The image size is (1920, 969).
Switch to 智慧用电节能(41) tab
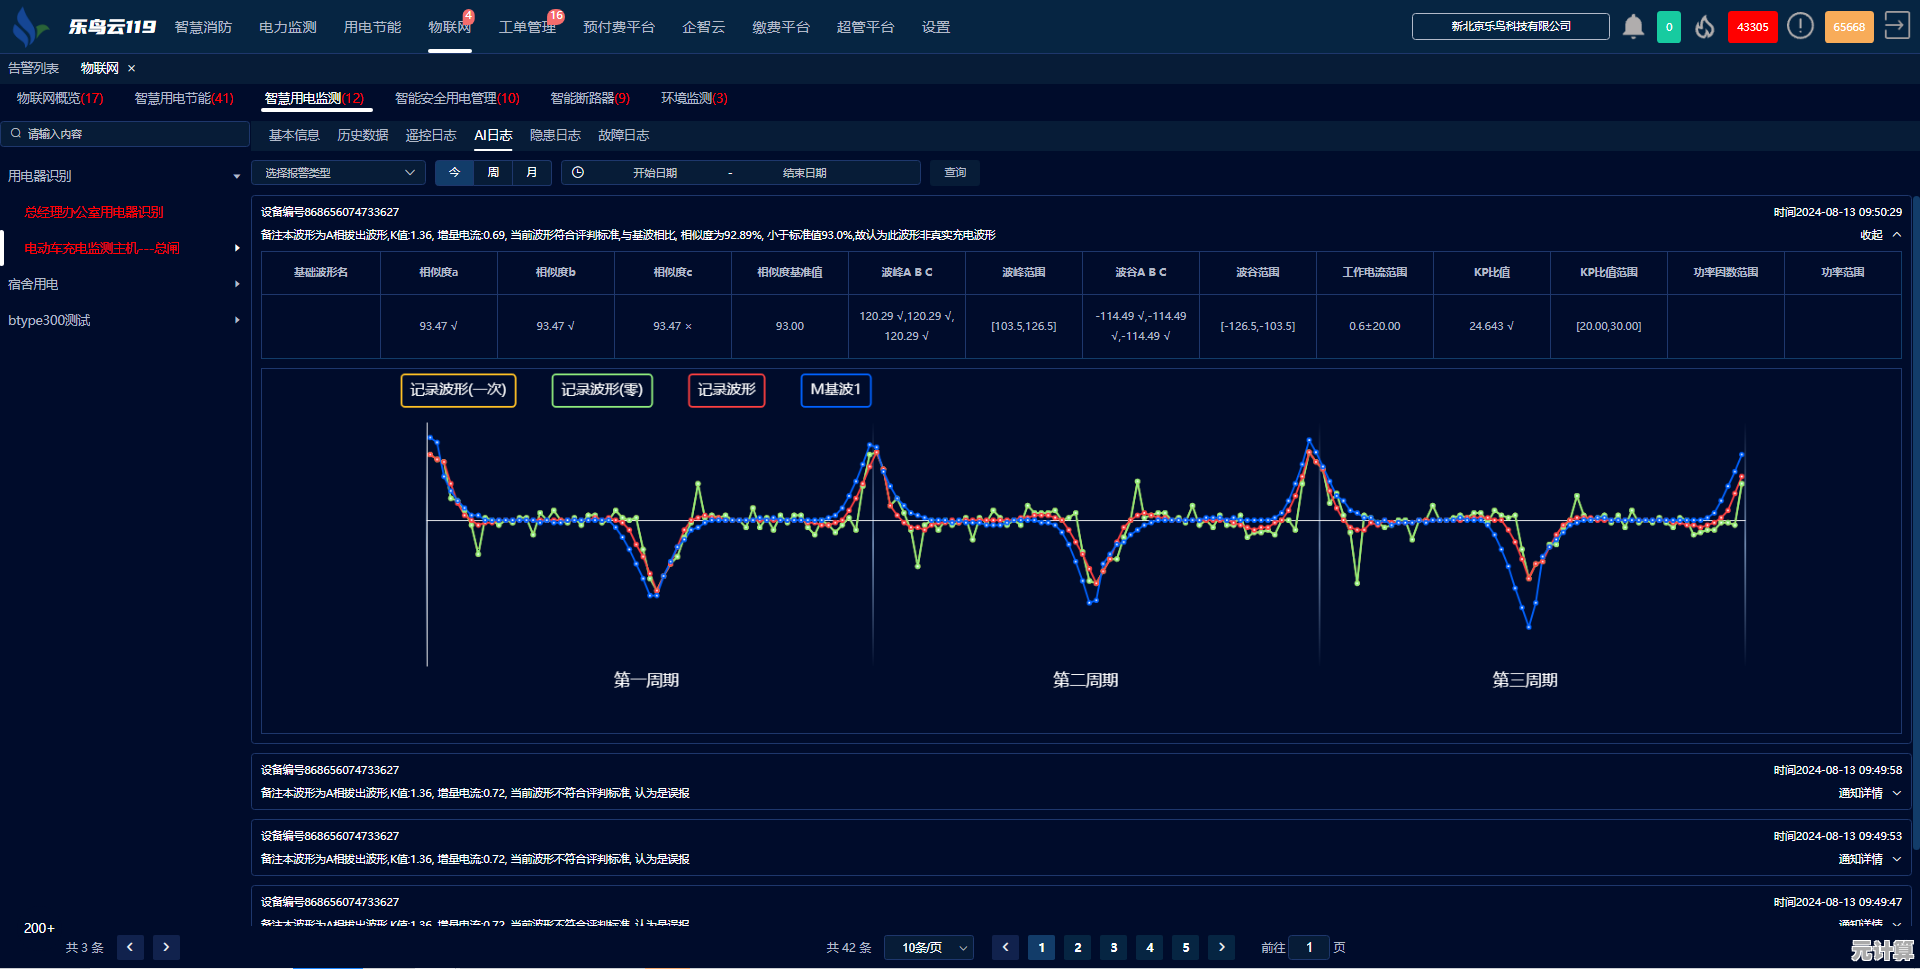click(184, 98)
